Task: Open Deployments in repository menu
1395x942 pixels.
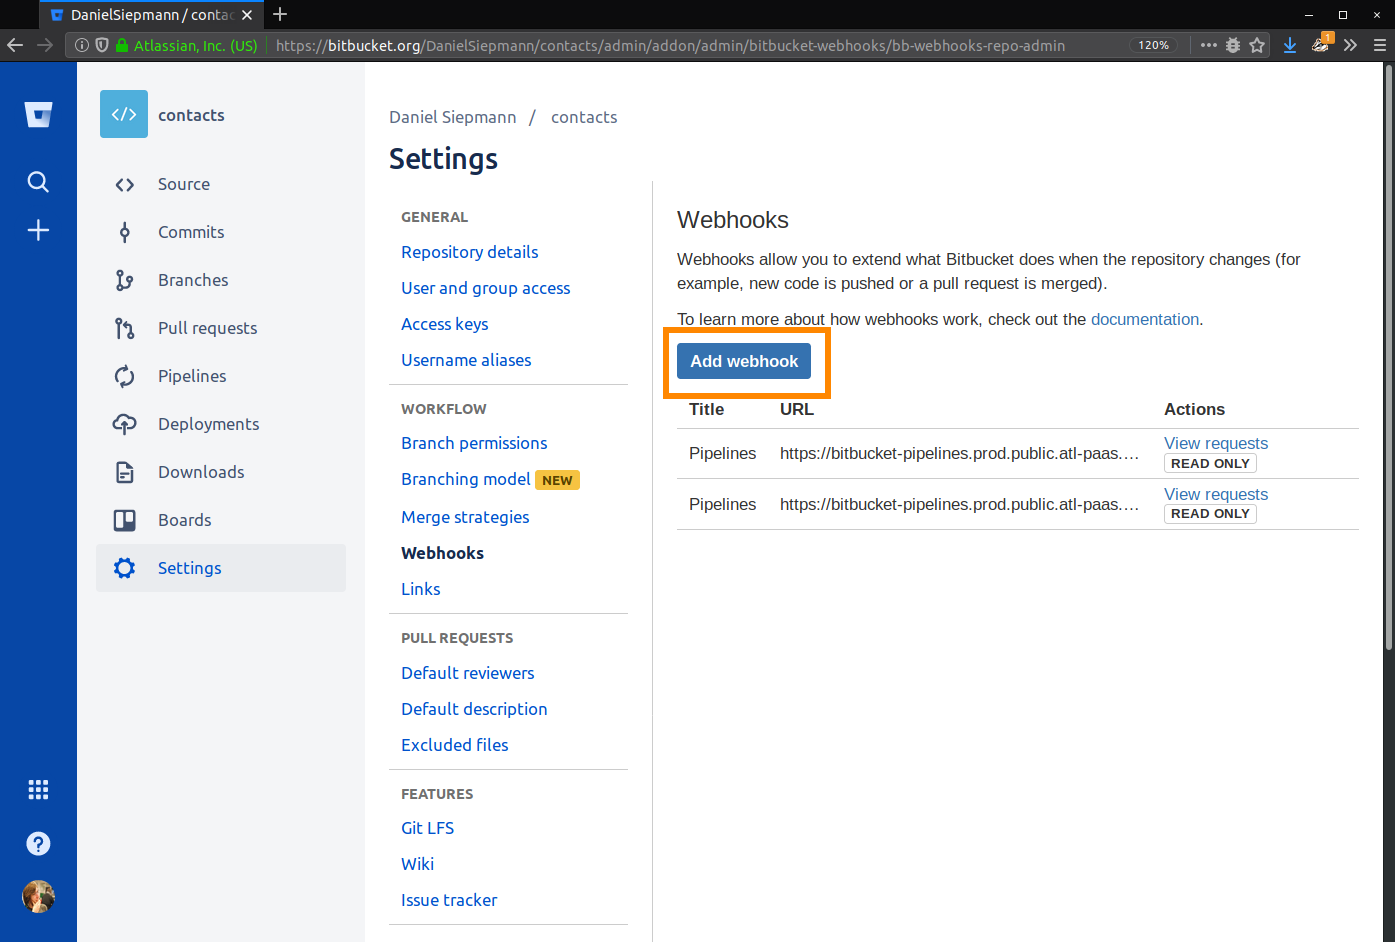Action: point(209,424)
